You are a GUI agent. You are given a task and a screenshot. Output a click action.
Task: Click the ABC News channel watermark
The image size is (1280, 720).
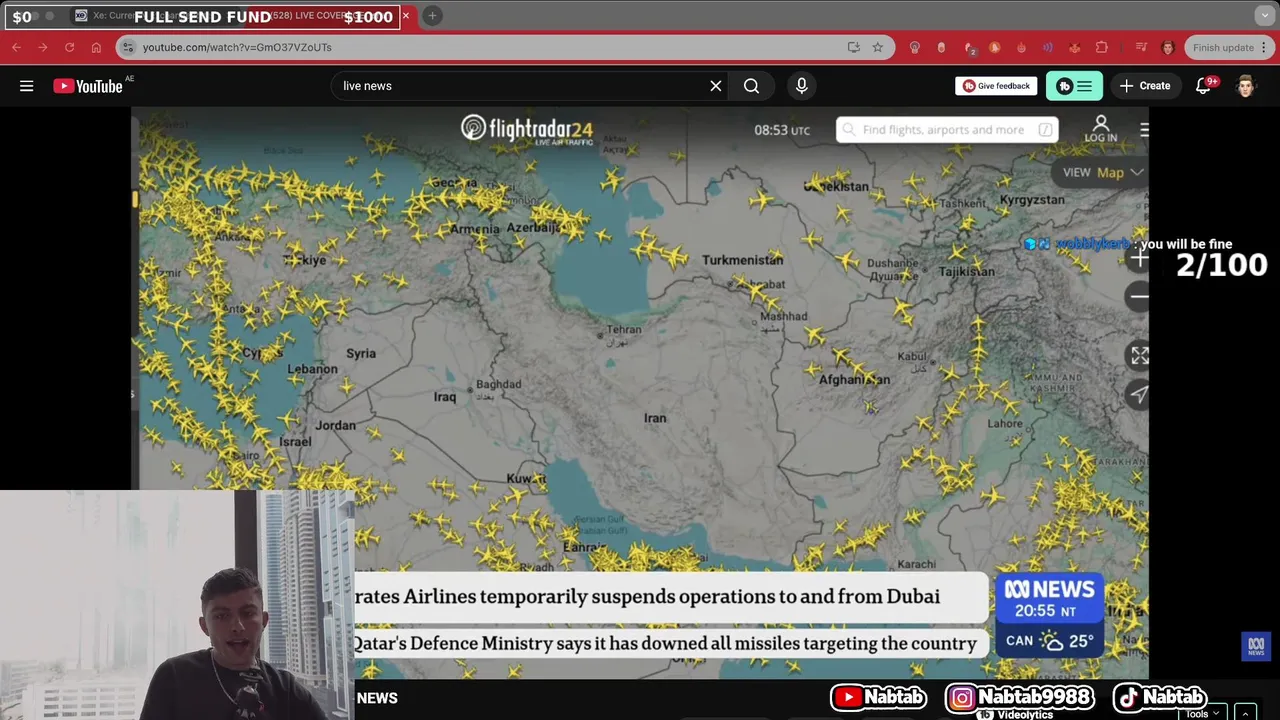[x=1256, y=646]
